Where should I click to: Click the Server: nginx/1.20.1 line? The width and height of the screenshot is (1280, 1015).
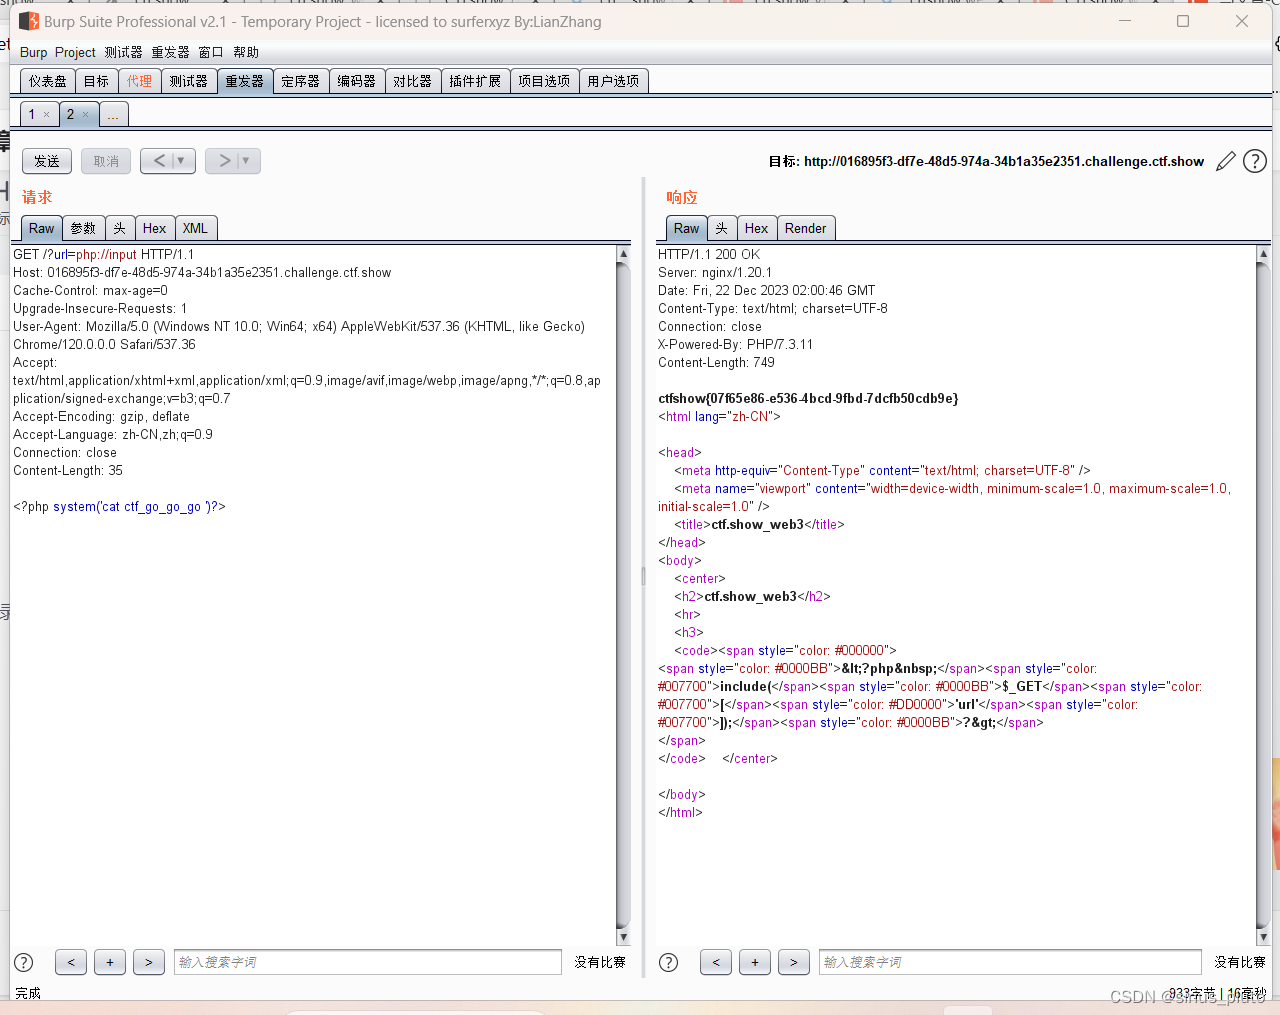click(715, 272)
